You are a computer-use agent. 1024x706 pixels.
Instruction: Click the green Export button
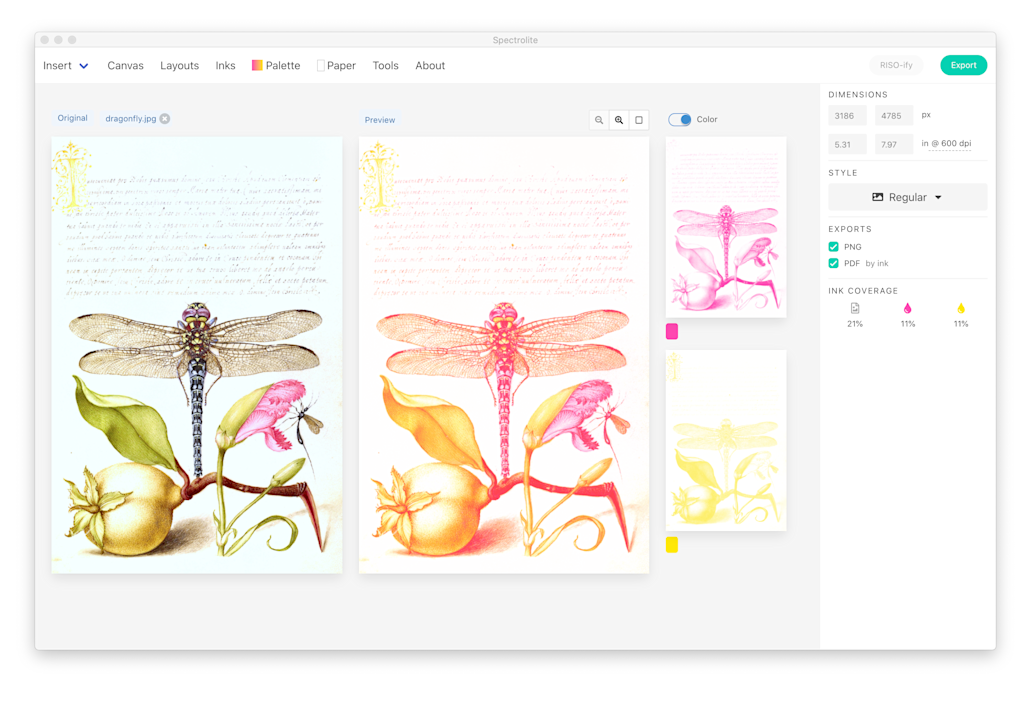tap(964, 65)
